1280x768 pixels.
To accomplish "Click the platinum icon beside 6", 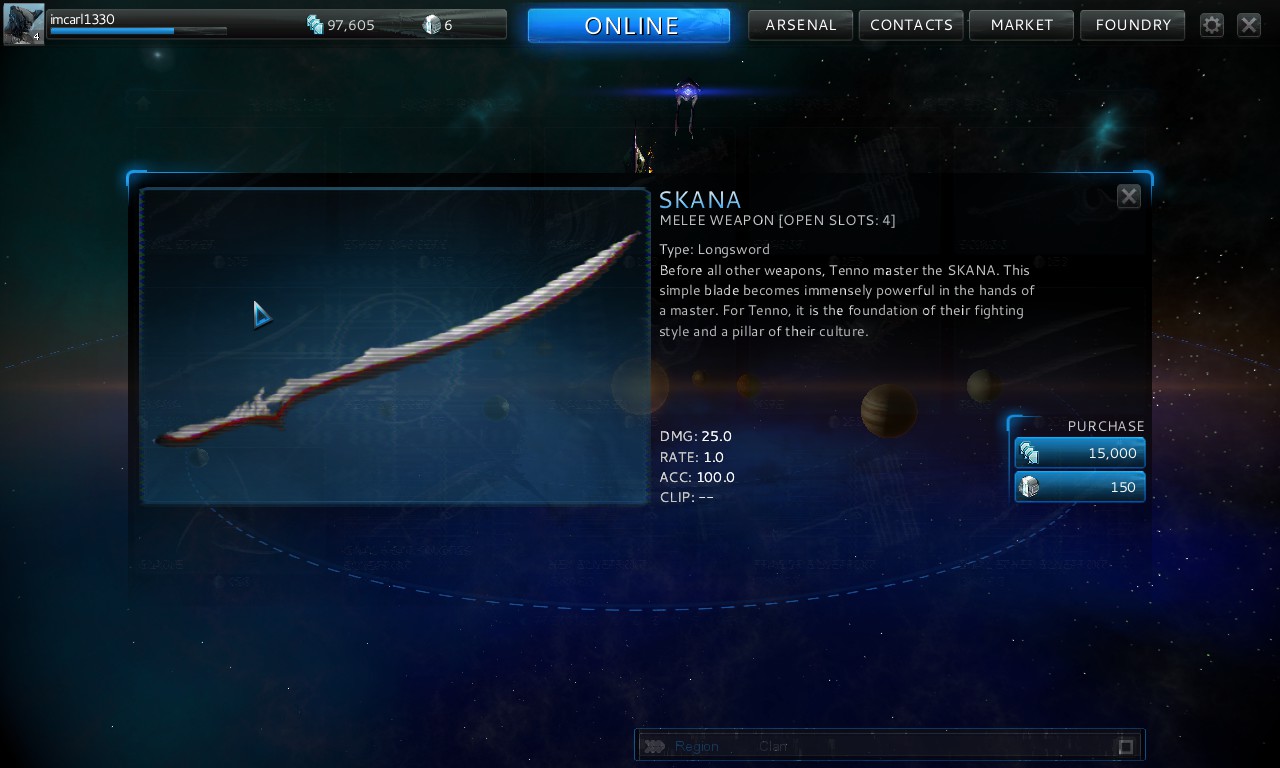I will tap(432, 25).
